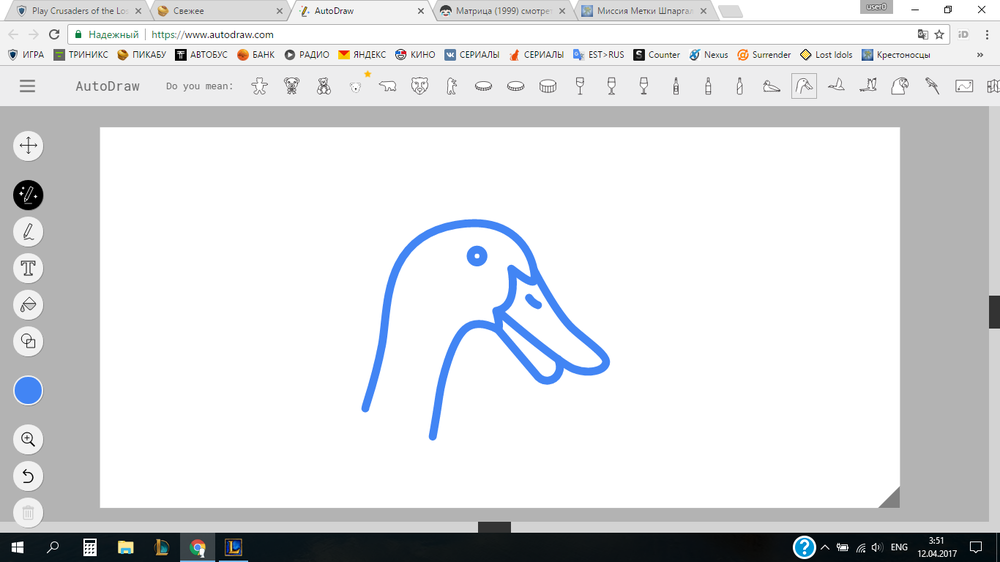Pick the framed picture suggestion
This screenshot has width=1000, height=562.
(964, 86)
